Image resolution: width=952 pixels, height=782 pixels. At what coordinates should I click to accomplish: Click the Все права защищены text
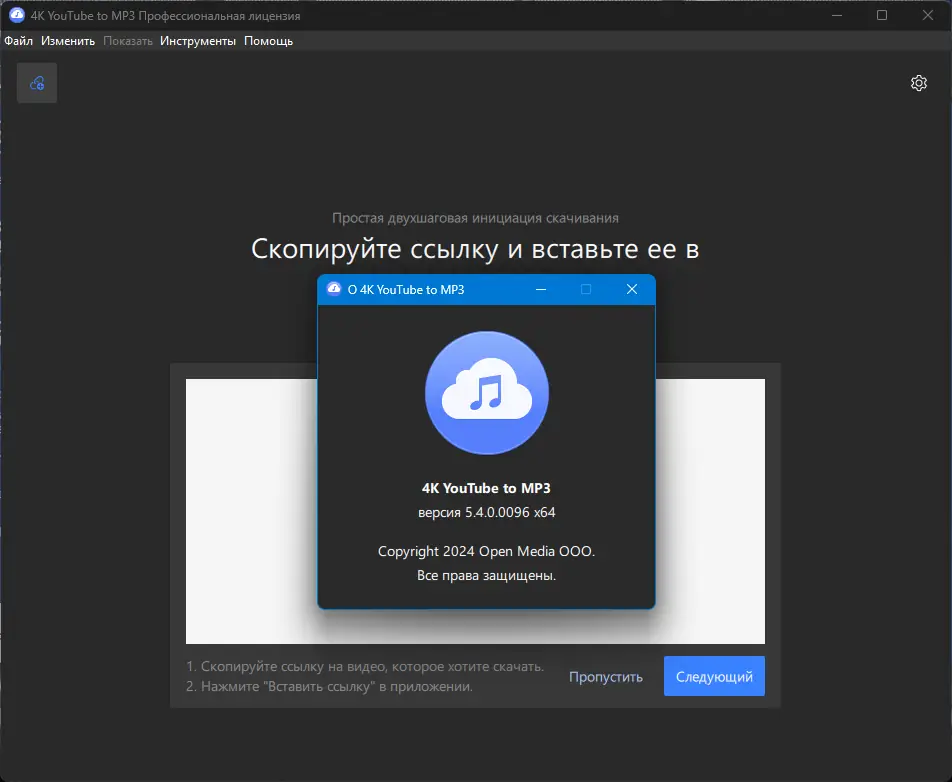(486, 576)
